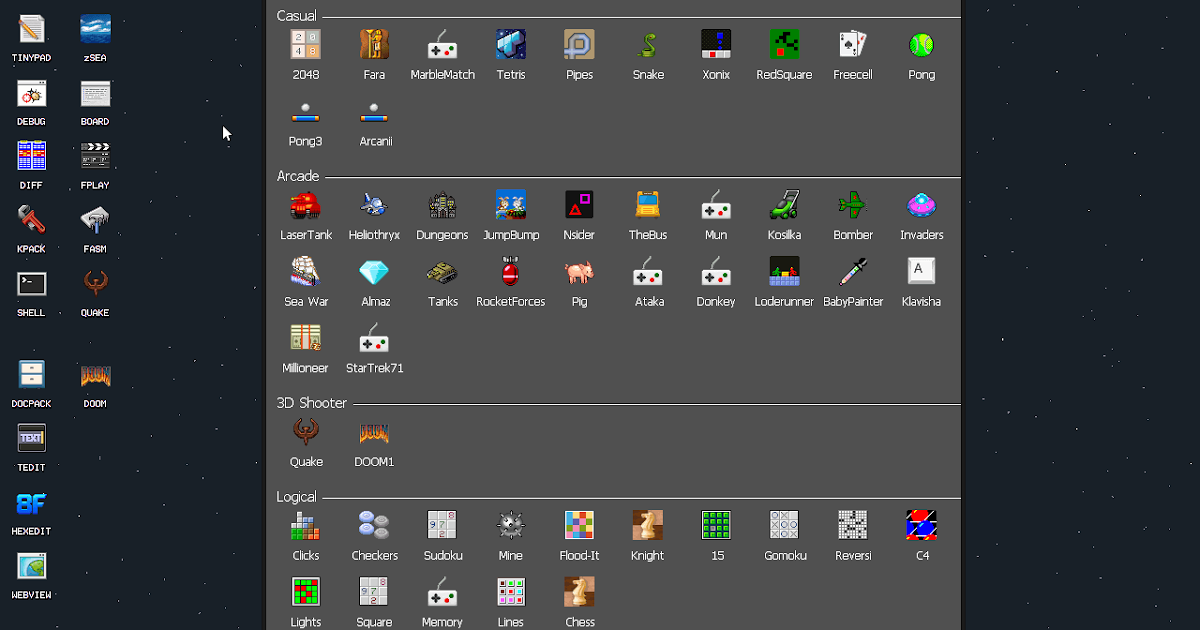1200x630 pixels.
Task: Open the Pipes game
Action: point(579,45)
